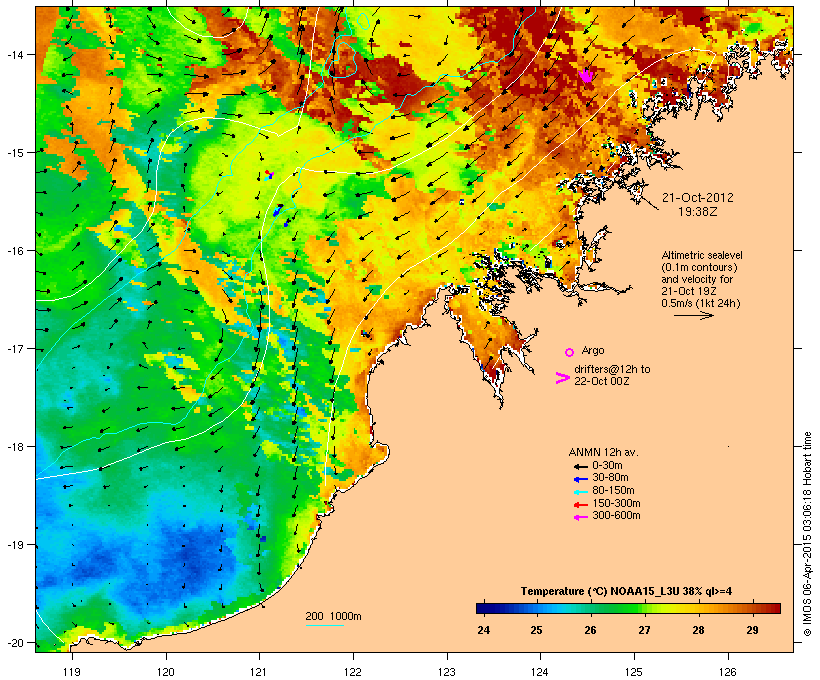Click the longitude axis label 125
The width and height of the screenshot is (820, 680).
(634, 672)
